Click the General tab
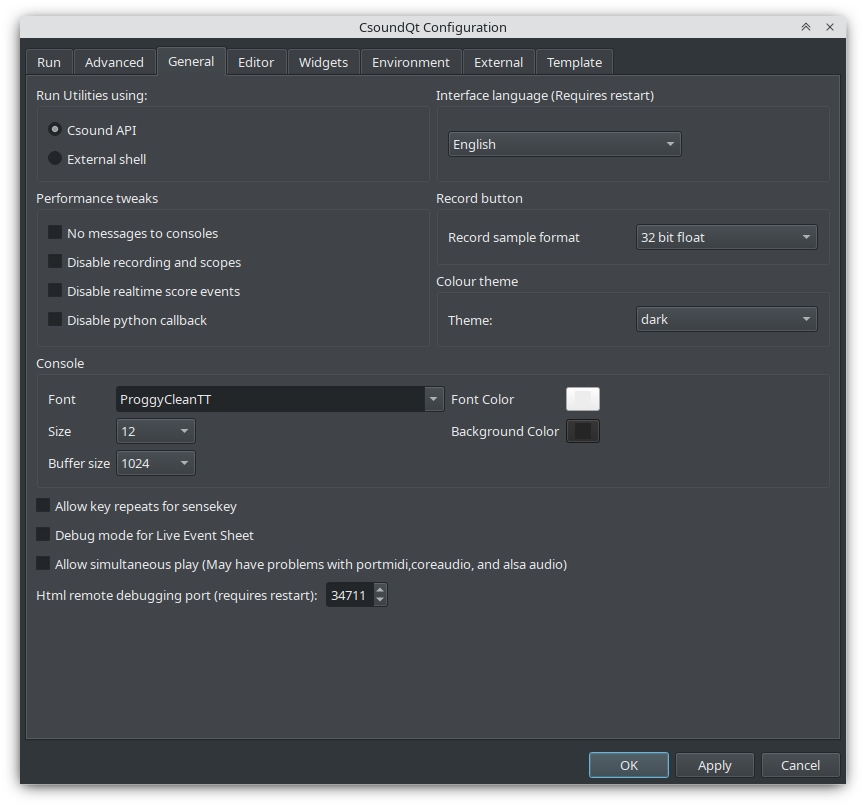Screen dimensions: 866x808 [x=191, y=61]
